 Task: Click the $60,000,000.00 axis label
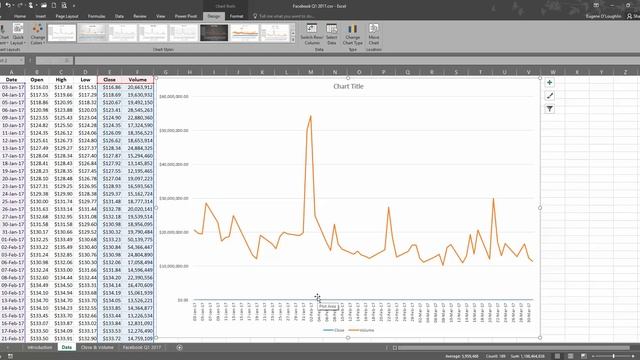point(174,97)
